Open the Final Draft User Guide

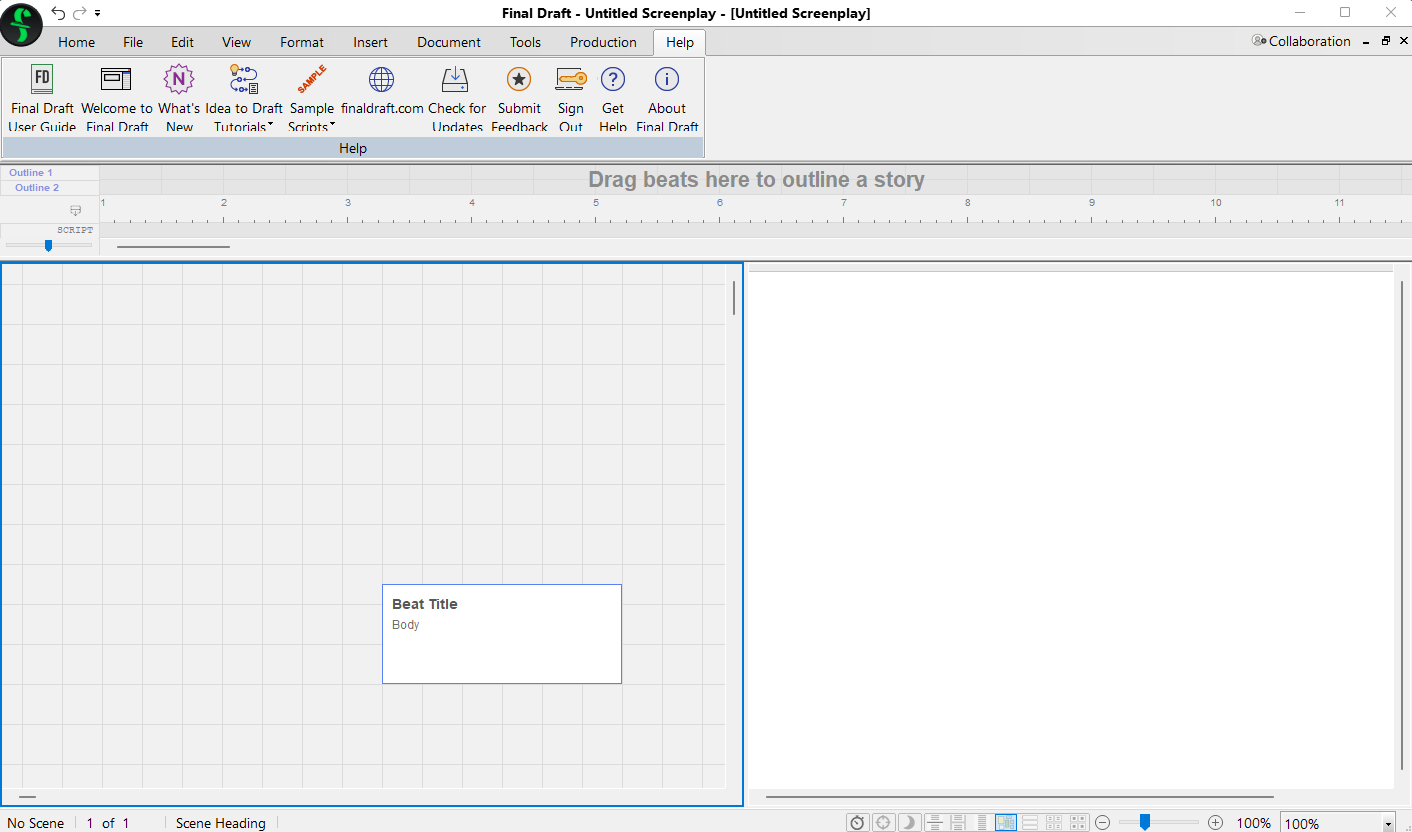click(x=42, y=97)
